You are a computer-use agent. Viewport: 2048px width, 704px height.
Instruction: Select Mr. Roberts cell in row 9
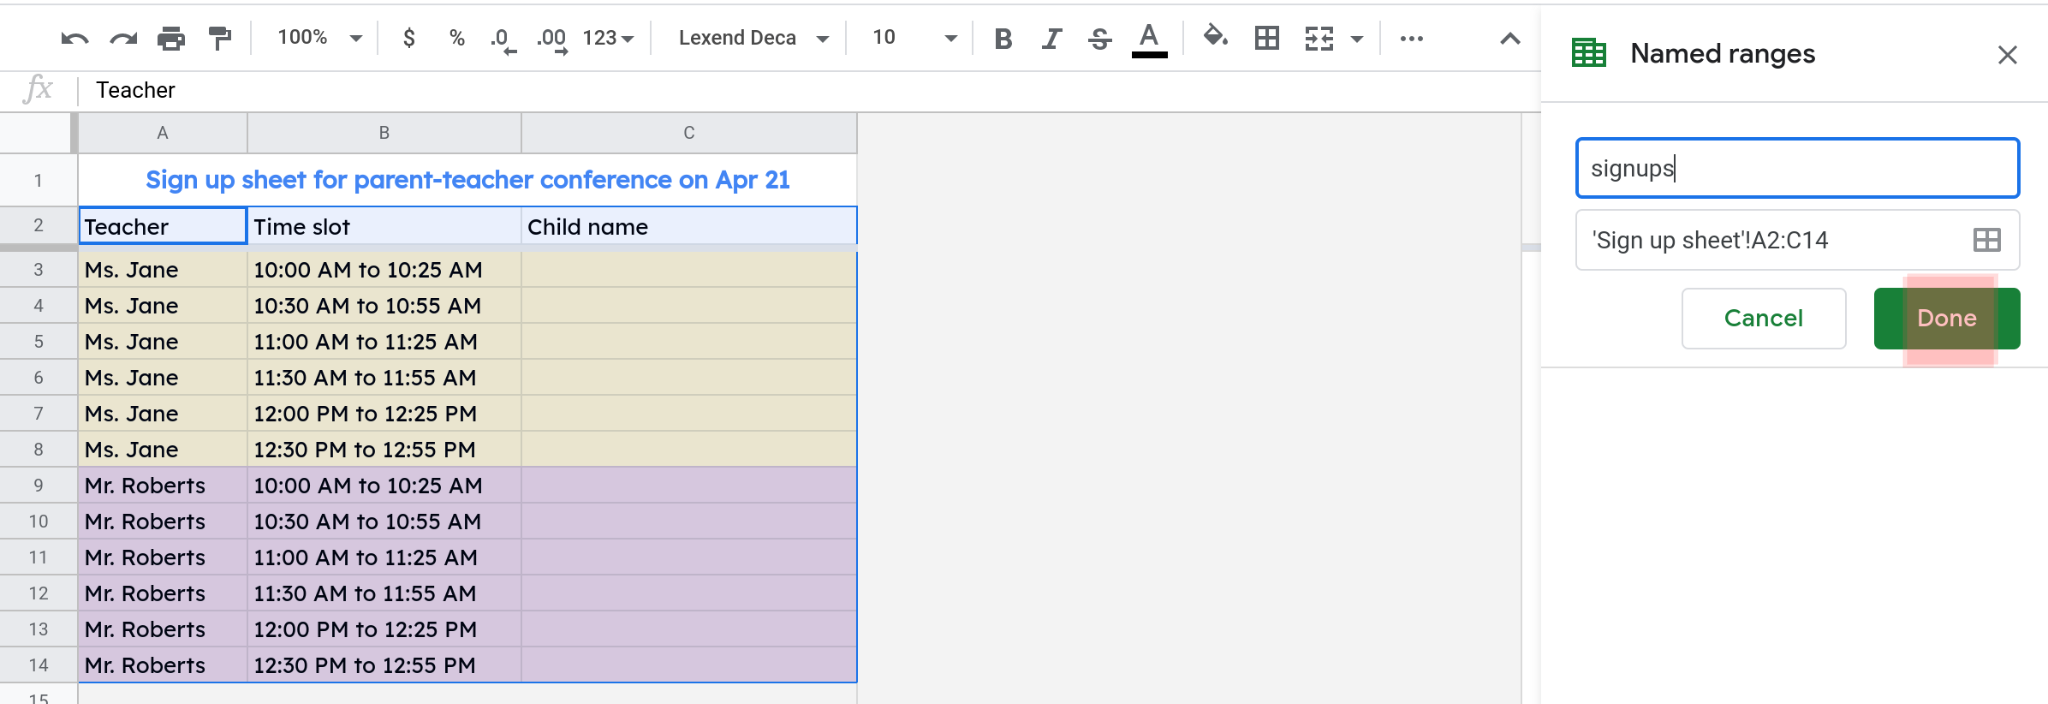coord(162,486)
